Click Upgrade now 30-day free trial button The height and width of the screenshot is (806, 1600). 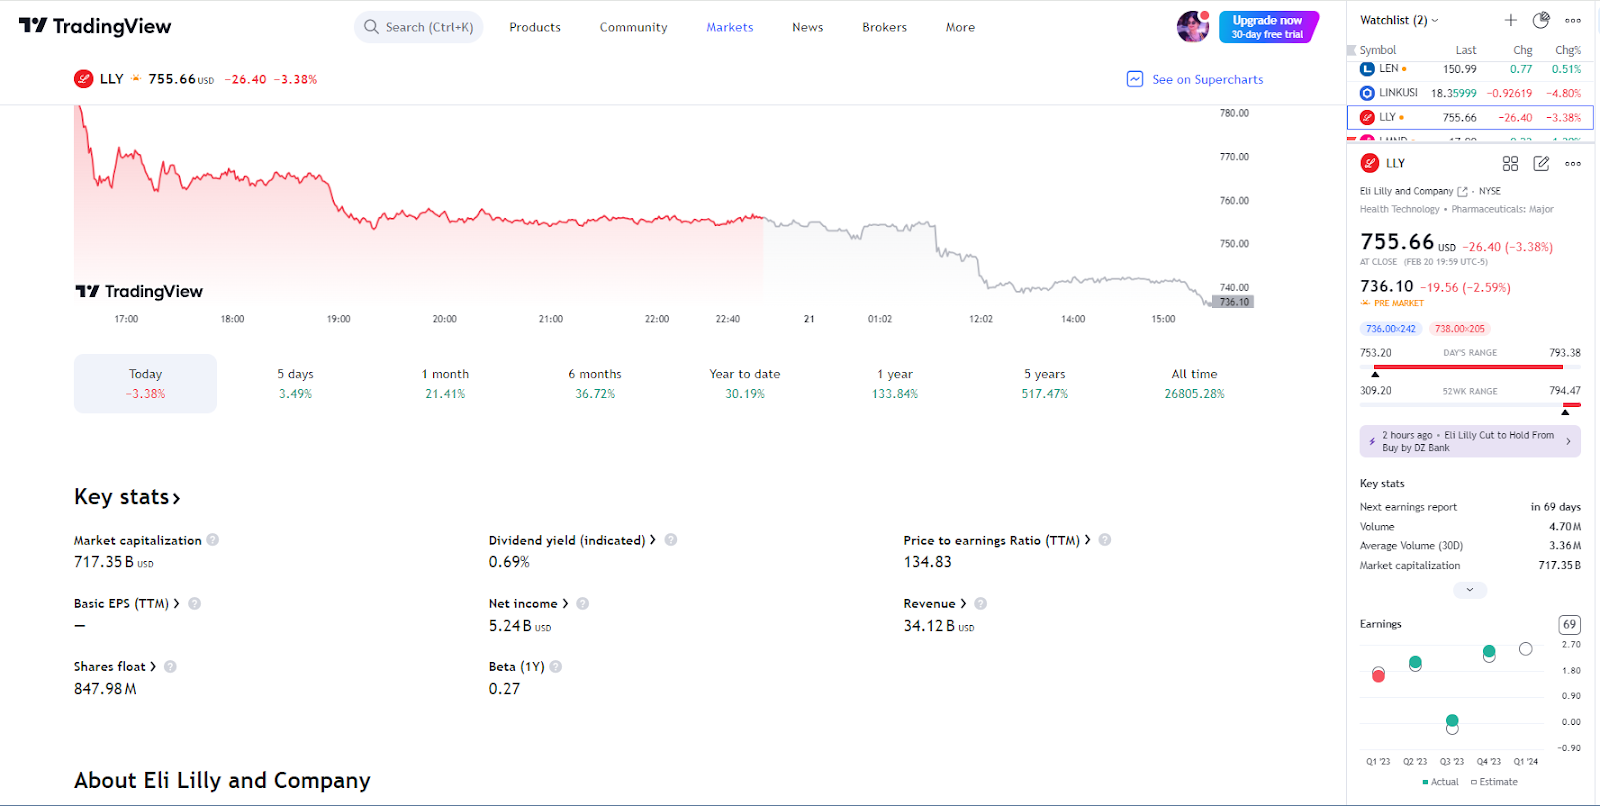pyautogui.click(x=1268, y=27)
